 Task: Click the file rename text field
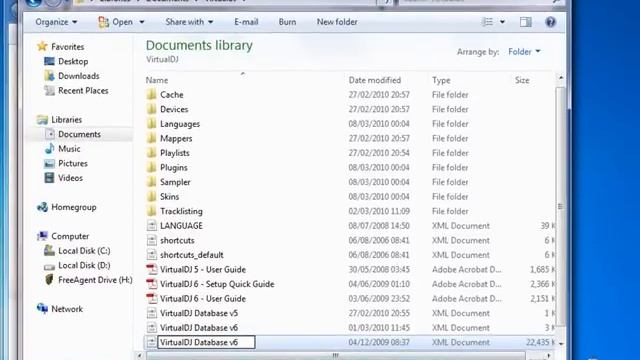pyautogui.click(x=206, y=342)
